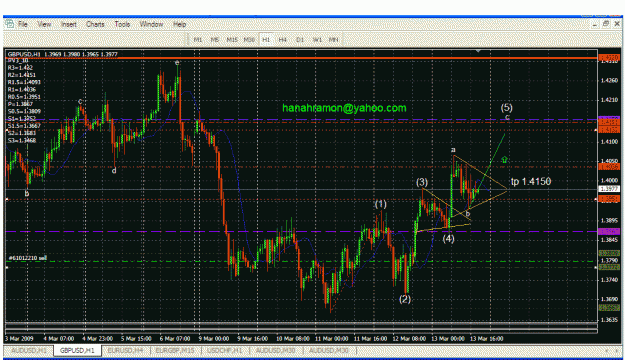Screen dimensions: 625x360
Task: Open the EURGBP,M15 chart tab
Action: click(x=175, y=350)
